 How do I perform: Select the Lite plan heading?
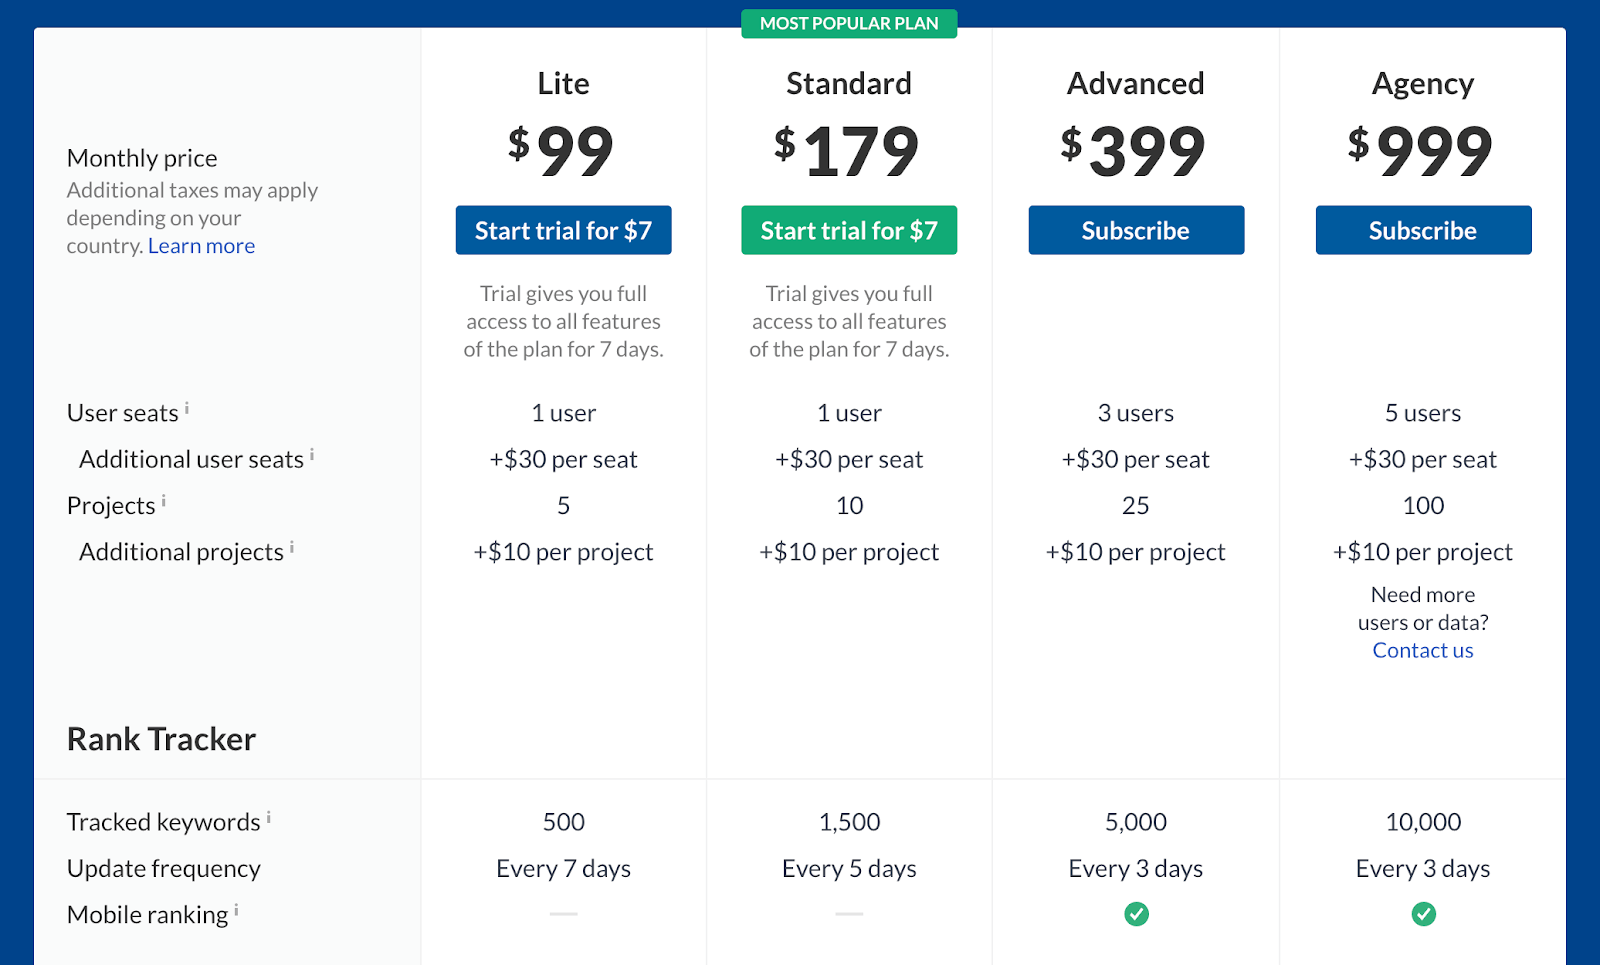(x=563, y=84)
